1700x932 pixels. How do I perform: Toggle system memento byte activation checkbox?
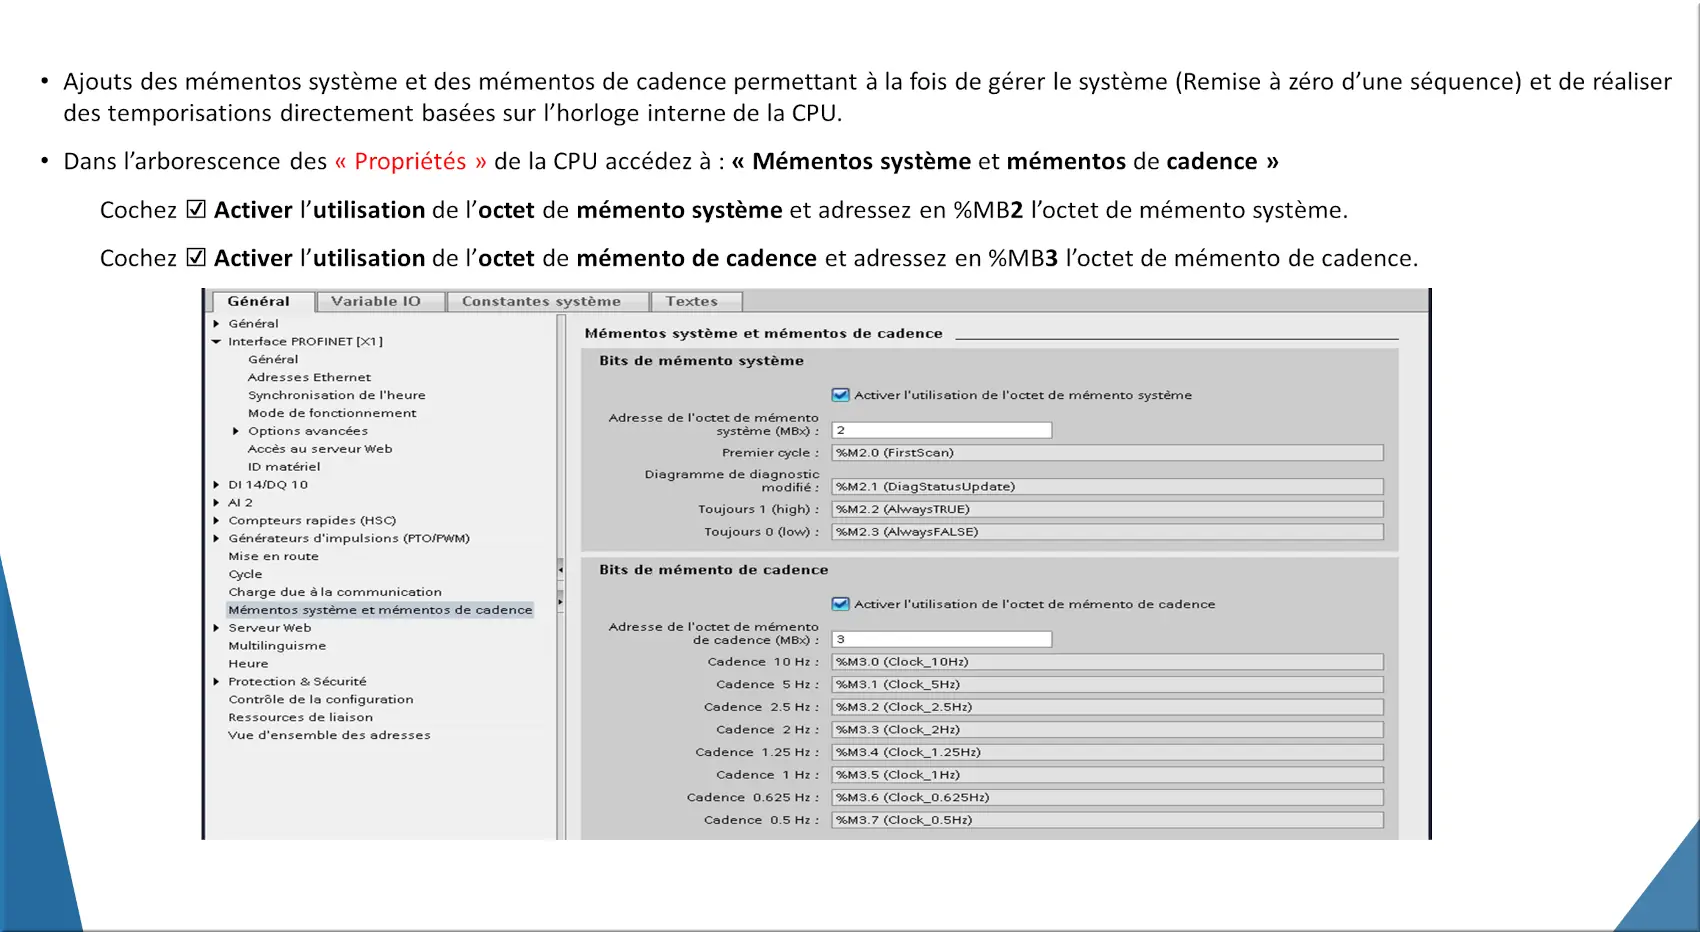click(x=840, y=395)
